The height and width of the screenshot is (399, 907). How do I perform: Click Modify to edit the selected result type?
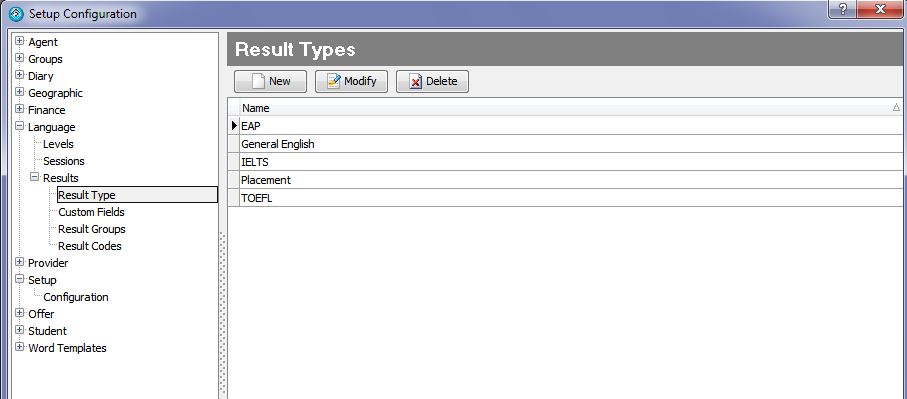click(x=351, y=82)
